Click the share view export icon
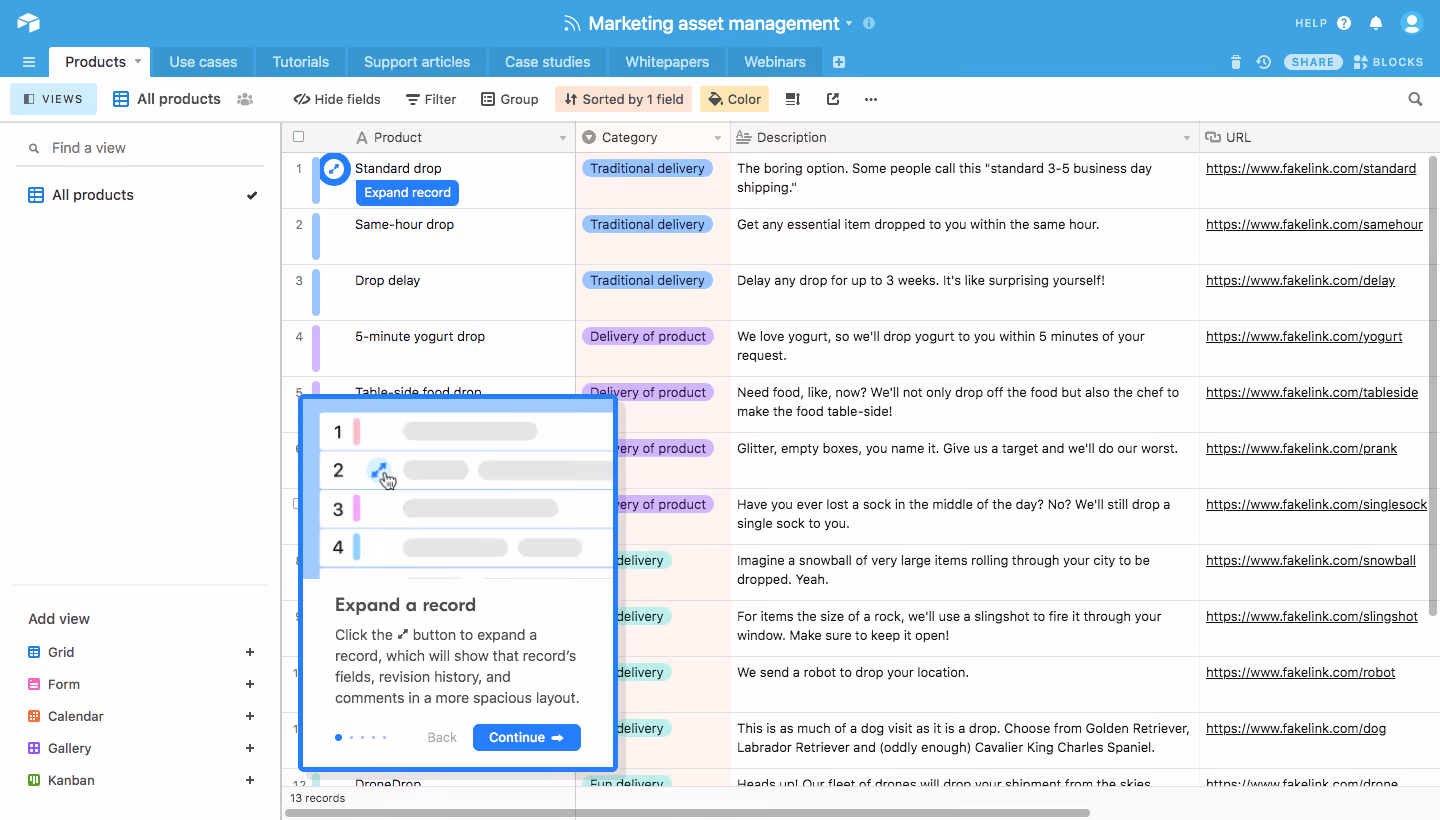The image size is (1440, 820). tap(832, 99)
